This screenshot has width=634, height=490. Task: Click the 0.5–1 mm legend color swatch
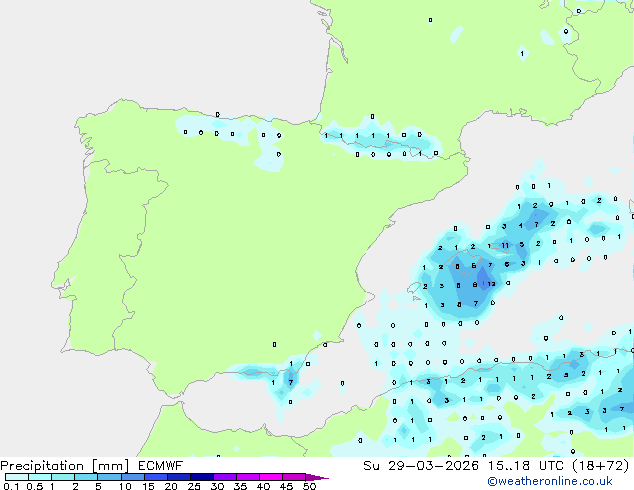tap(40, 477)
